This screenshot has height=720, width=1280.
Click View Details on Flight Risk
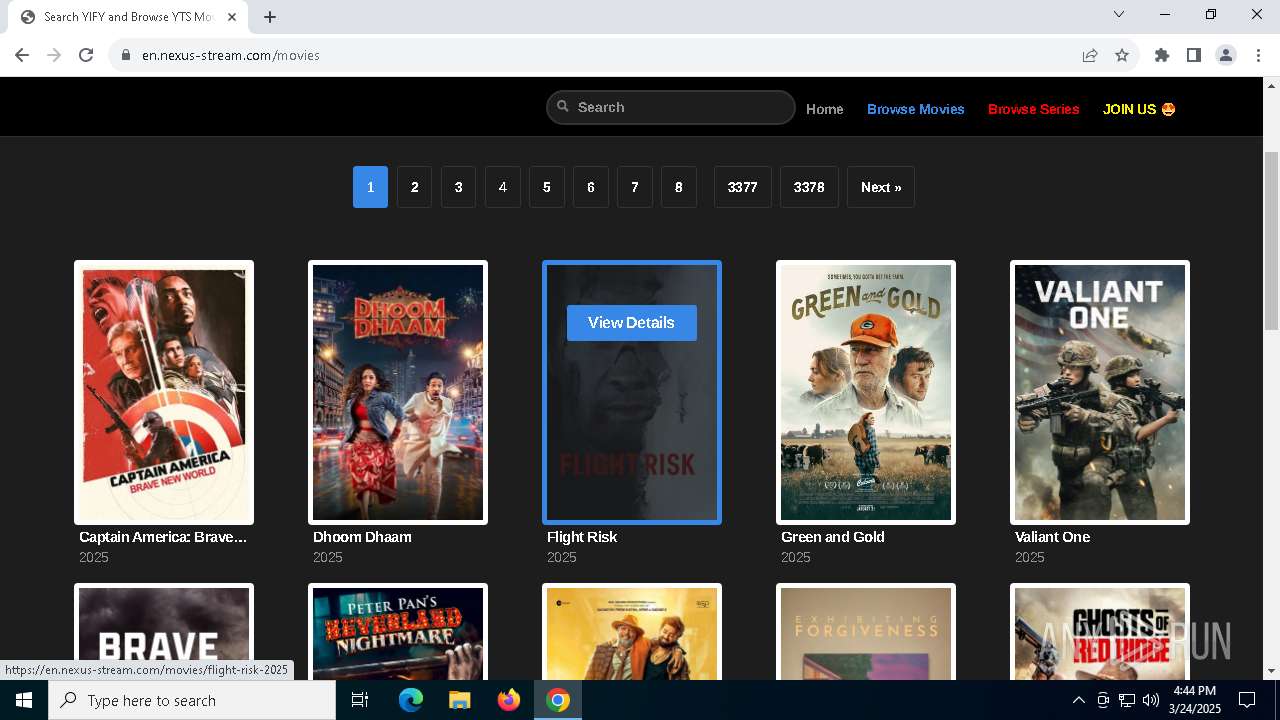[x=631, y=323]
